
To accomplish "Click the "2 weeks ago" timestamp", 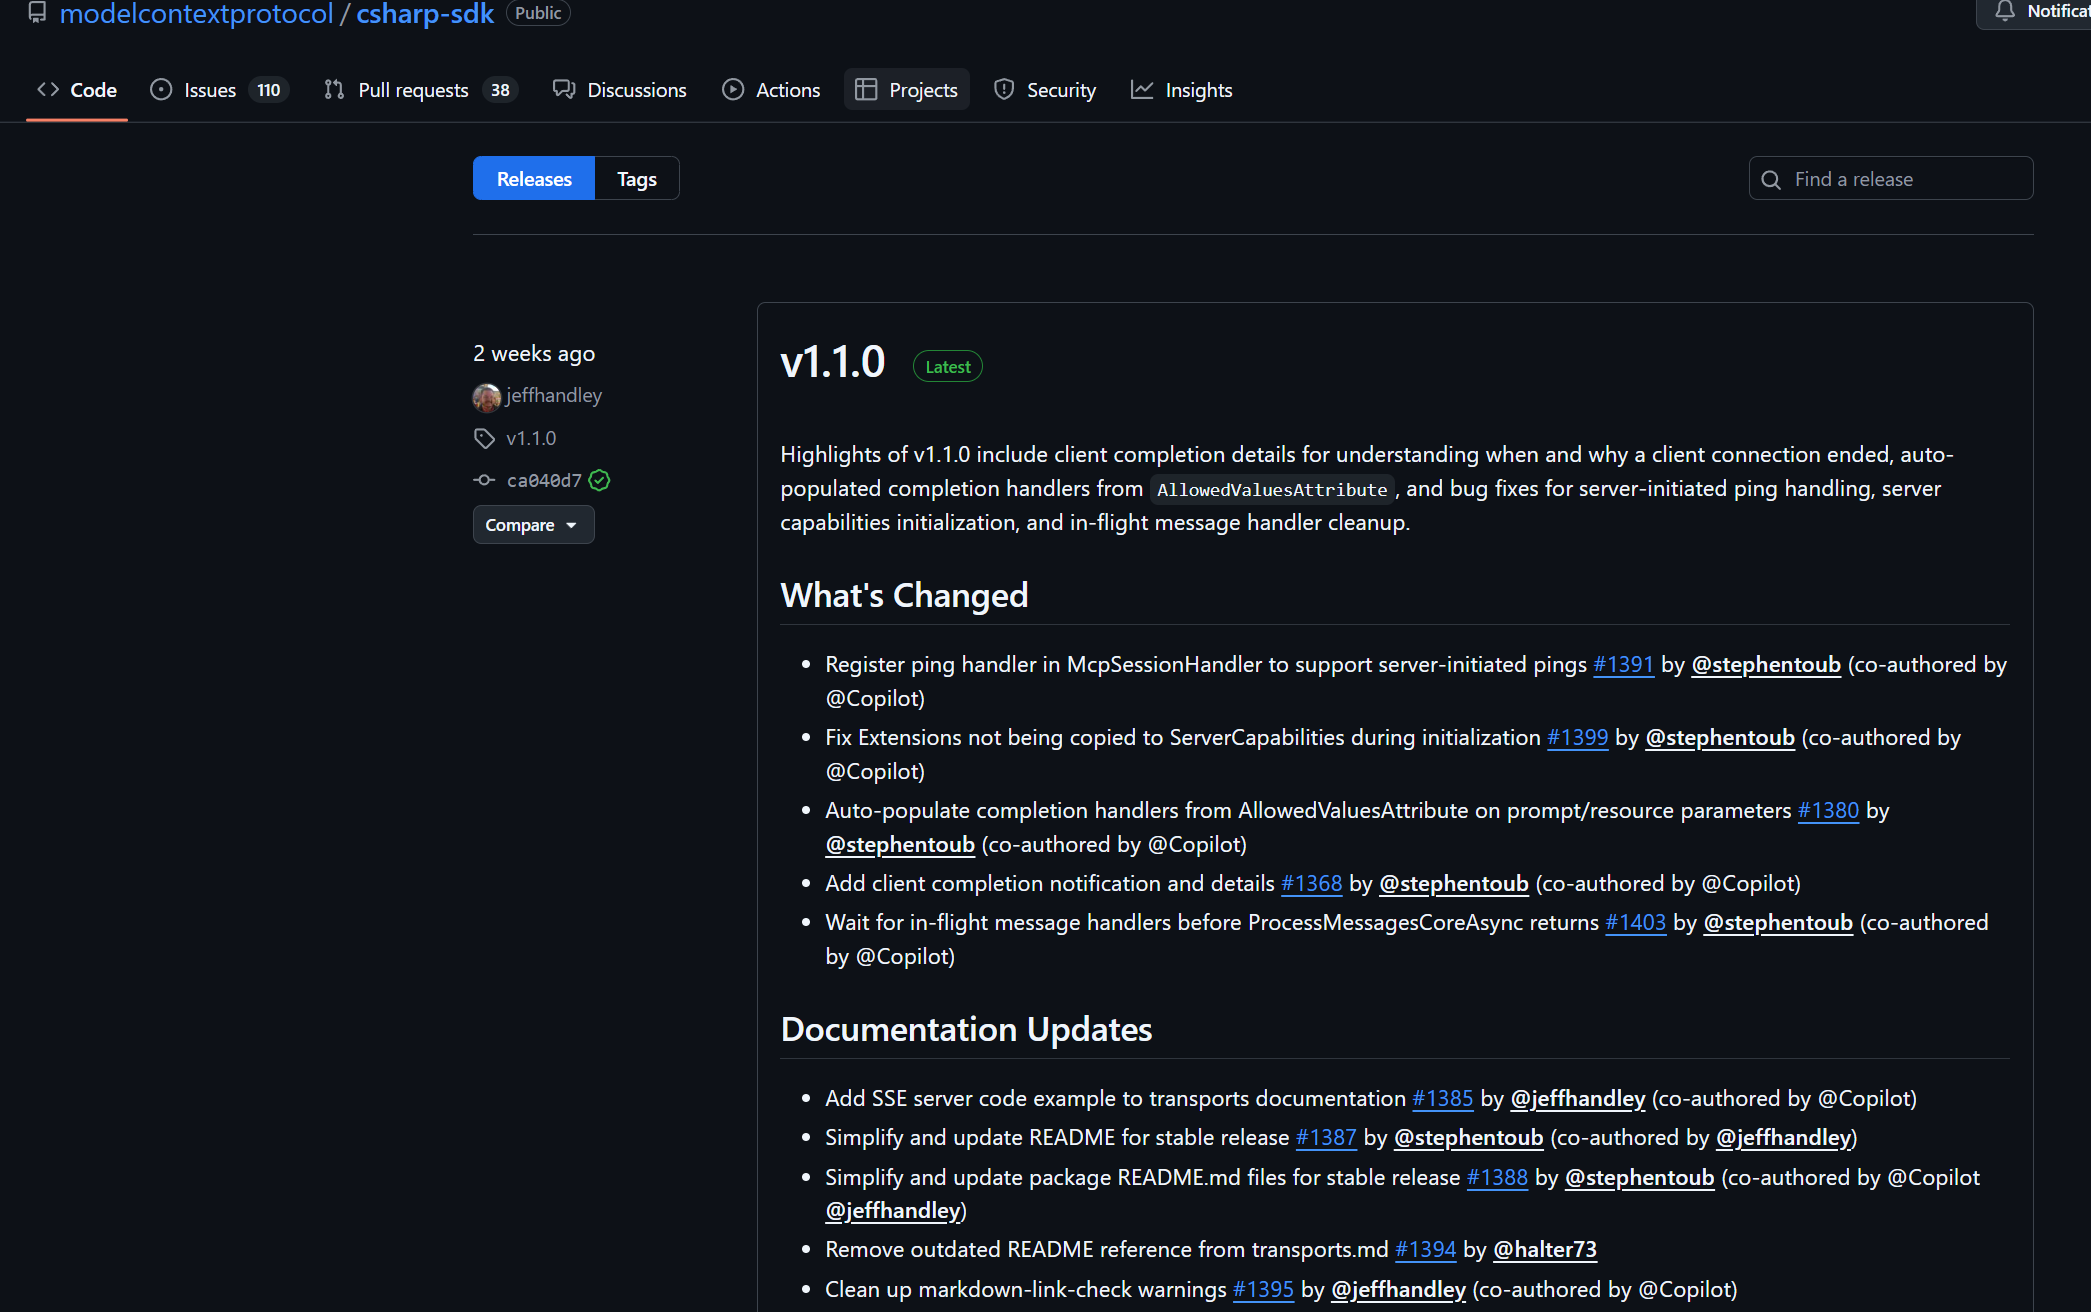I will [534, 354].
